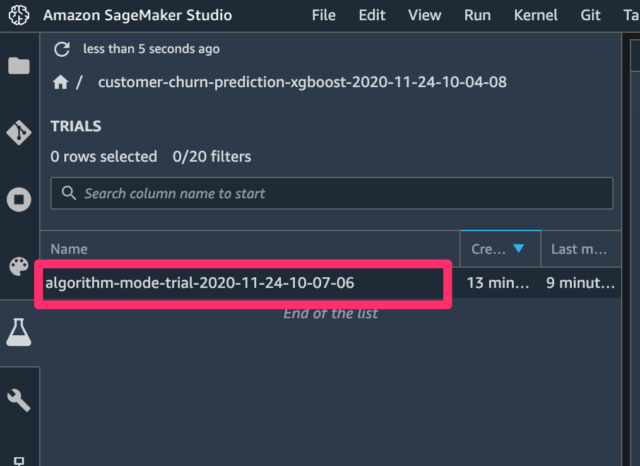The image size is (640, 466).
Task: Open the bottom sidebar endpoint icon
Action: pos(19,461)
